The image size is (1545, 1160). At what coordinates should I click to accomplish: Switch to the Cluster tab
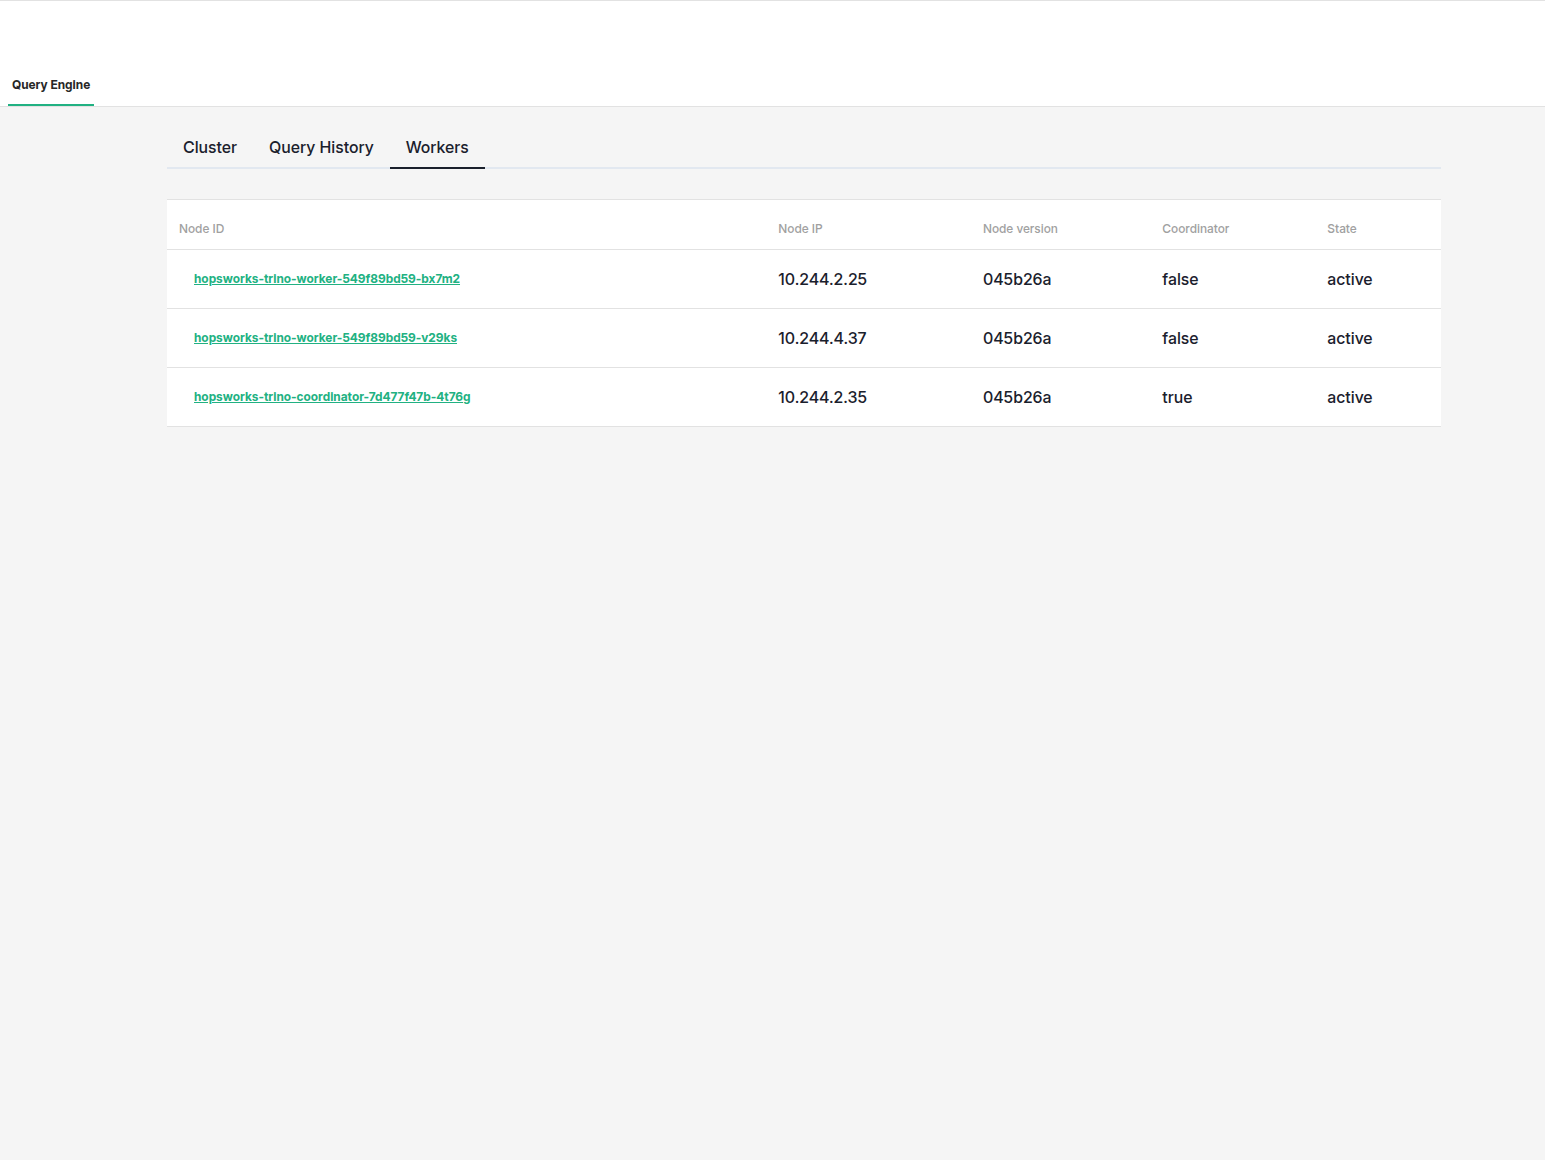pos(210,147)
